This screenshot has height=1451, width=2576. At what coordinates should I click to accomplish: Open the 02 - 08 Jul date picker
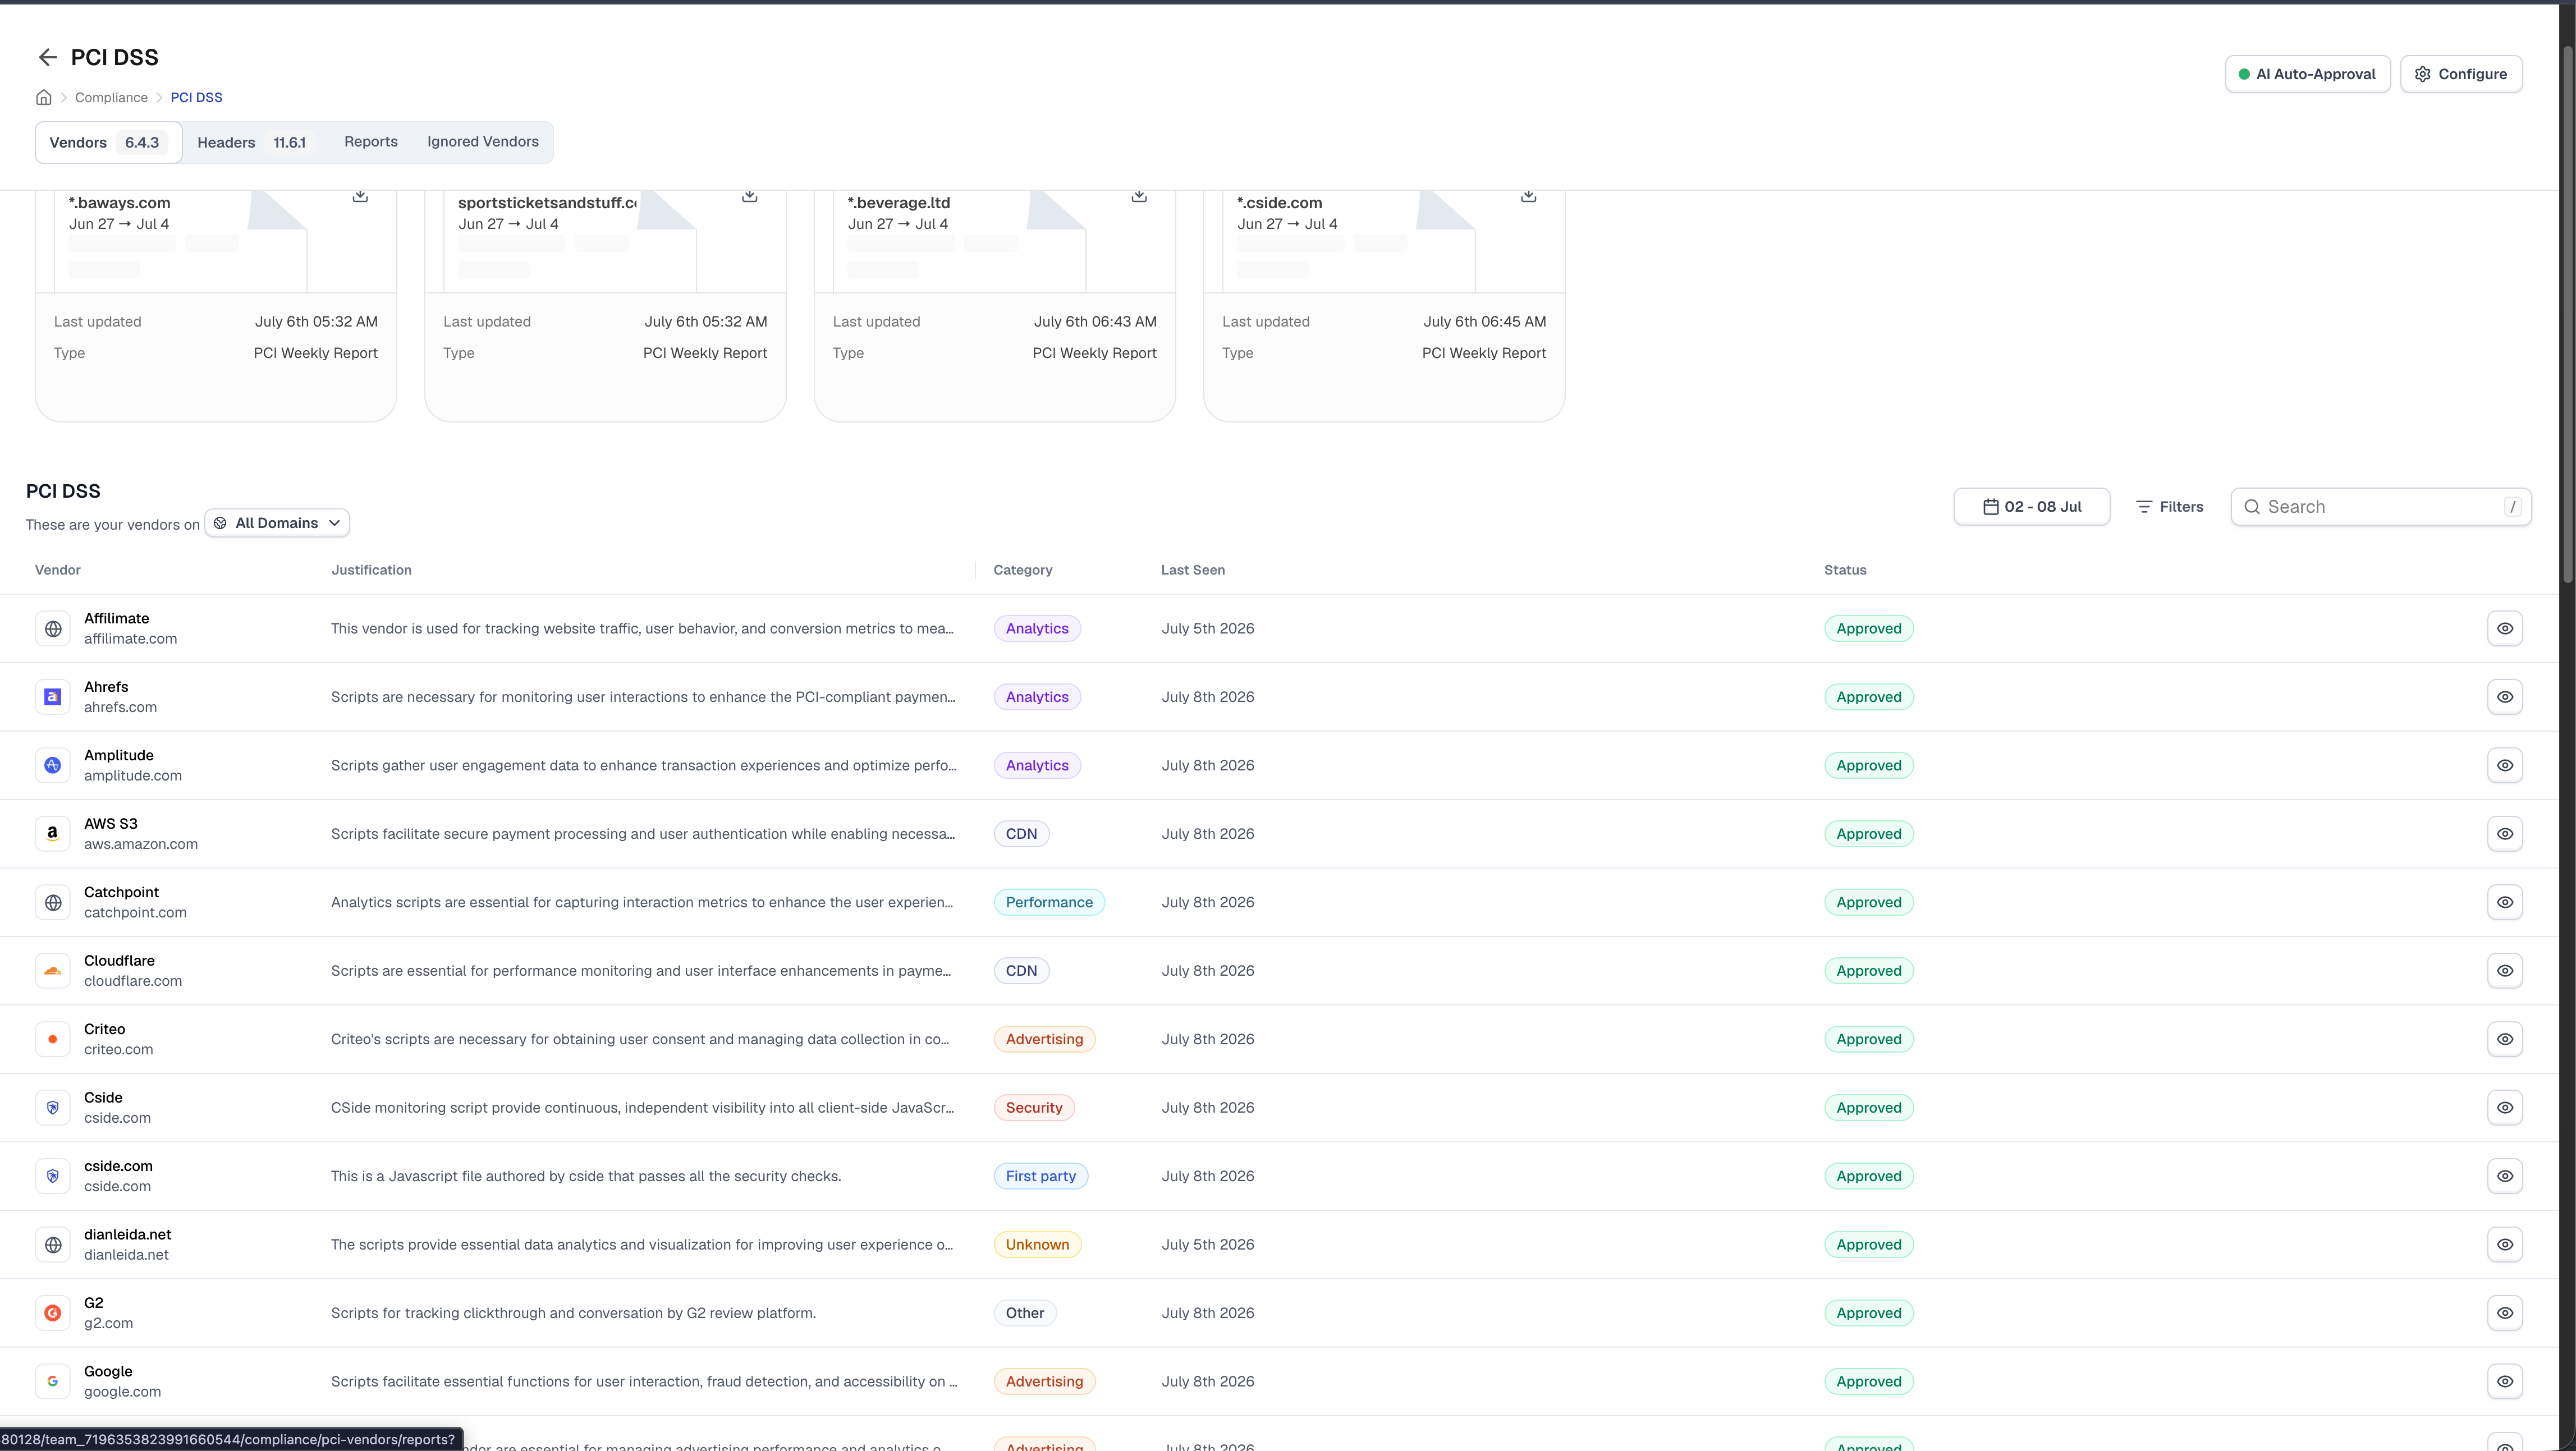pos(2031,507)
